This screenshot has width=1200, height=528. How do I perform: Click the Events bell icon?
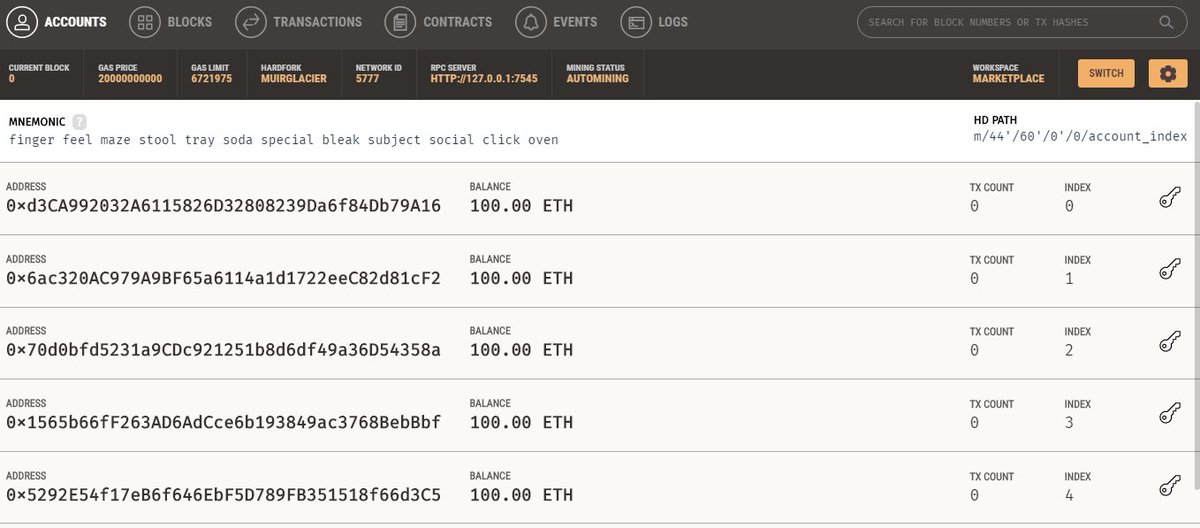click(531, 21)
